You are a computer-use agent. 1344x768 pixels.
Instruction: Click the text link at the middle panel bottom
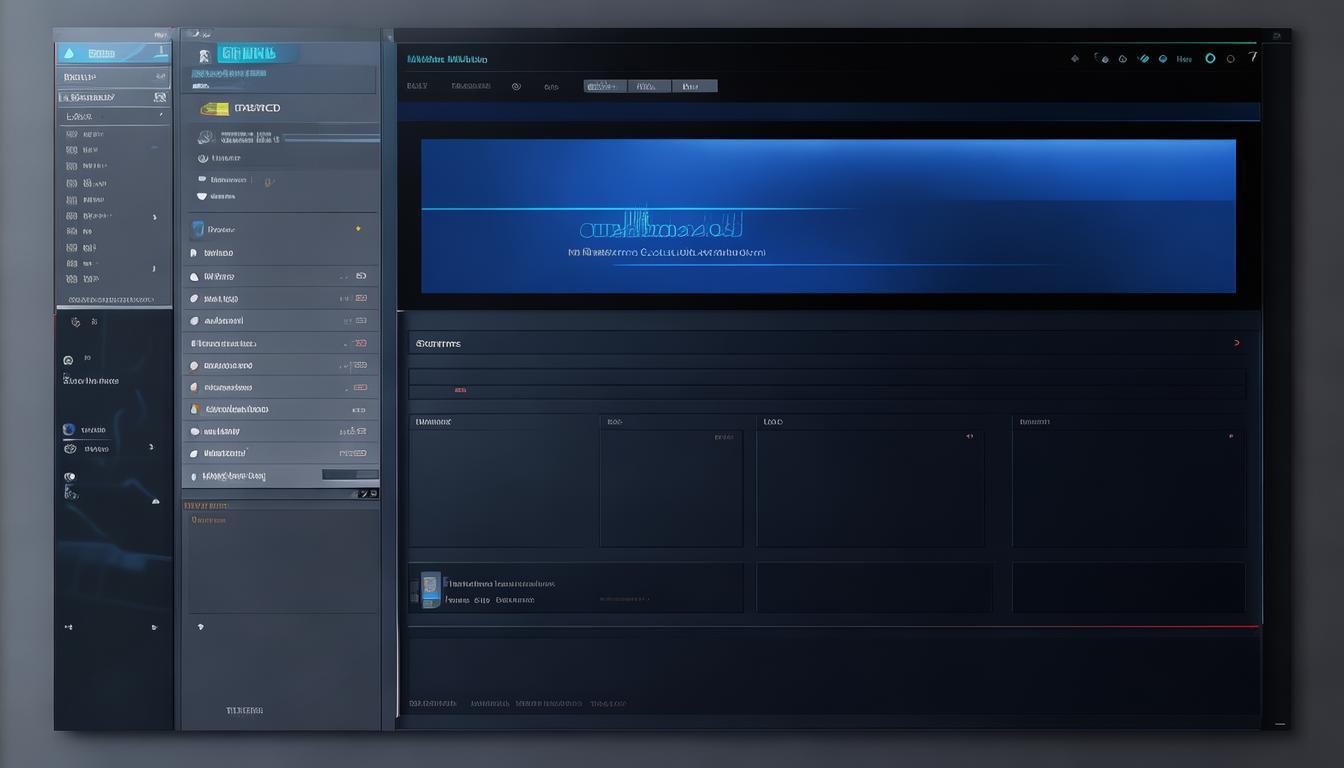[x=244, y=710]
